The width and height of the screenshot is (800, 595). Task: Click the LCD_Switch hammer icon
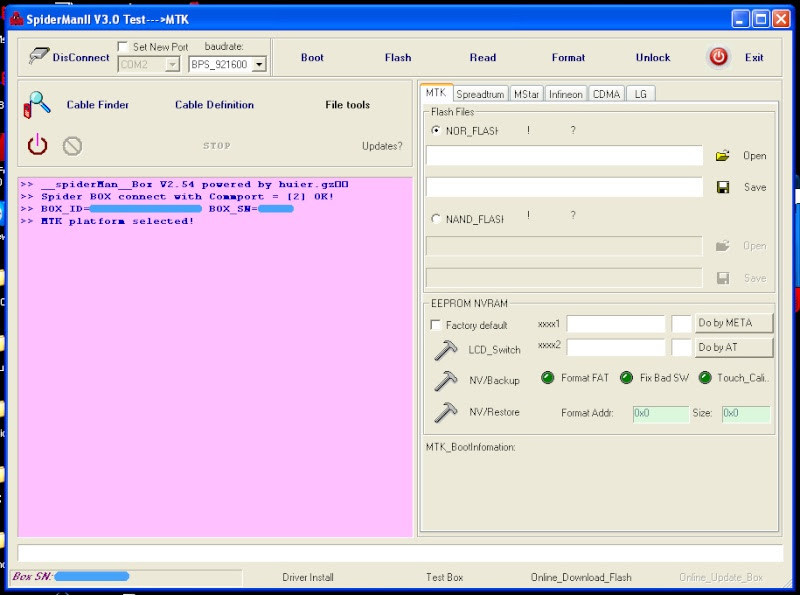tap(445, 350)
